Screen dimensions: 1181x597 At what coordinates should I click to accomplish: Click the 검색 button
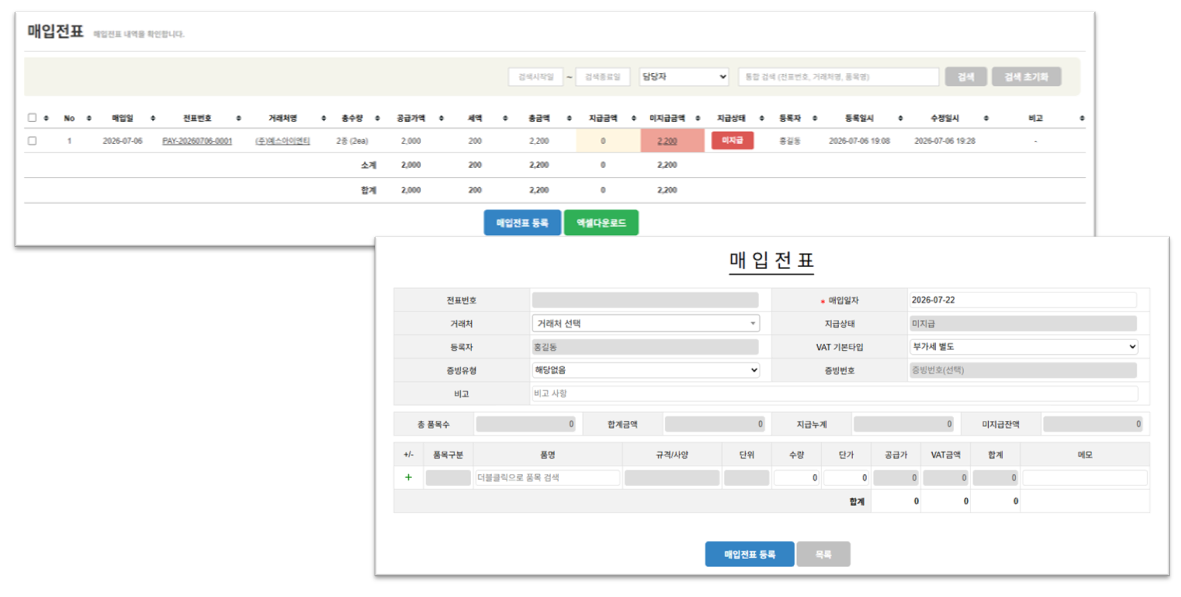tap(966, 77)
